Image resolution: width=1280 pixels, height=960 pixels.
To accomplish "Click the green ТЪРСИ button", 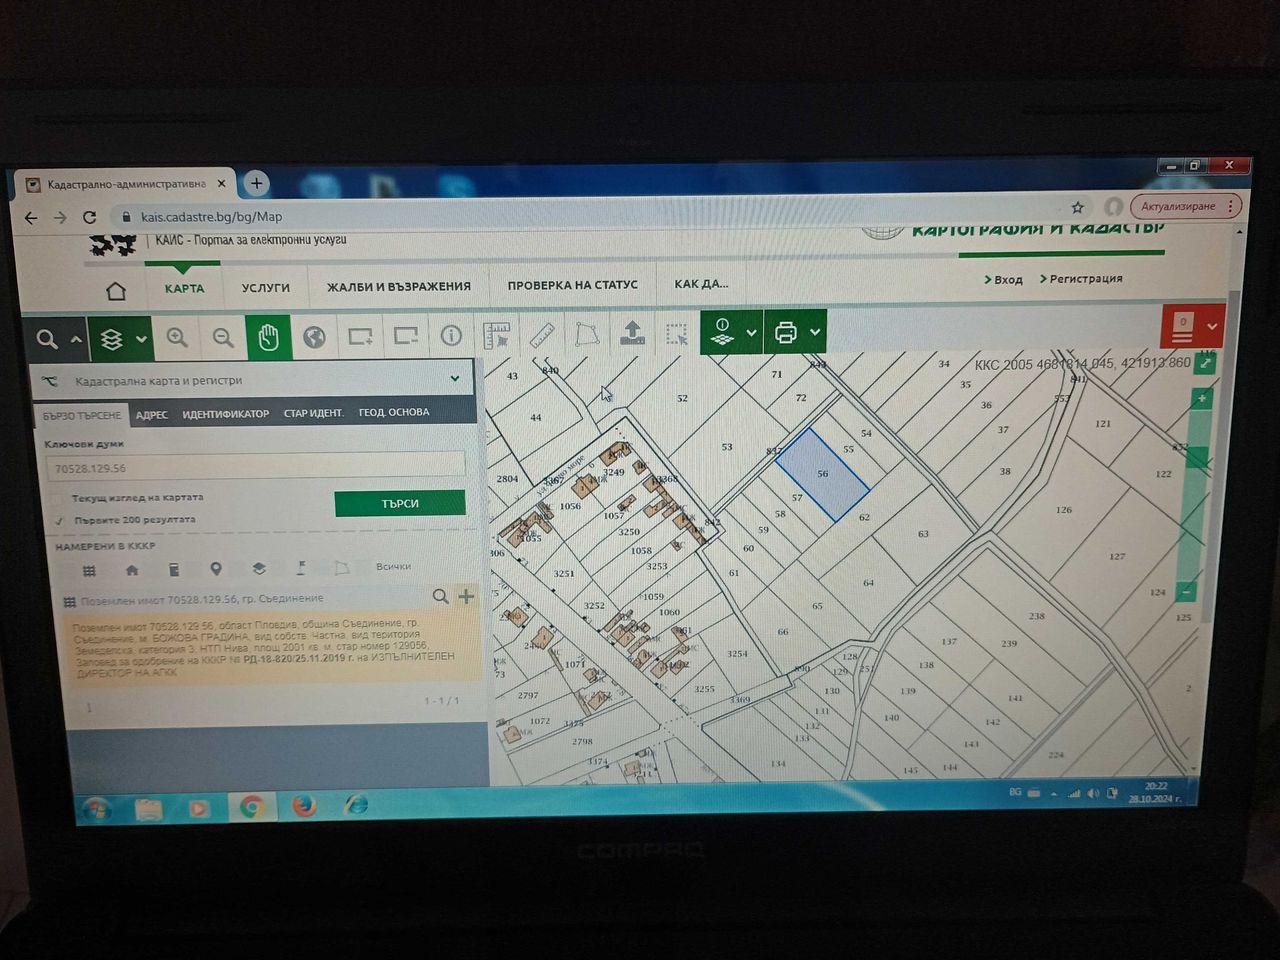I will (x=400, y=503).
